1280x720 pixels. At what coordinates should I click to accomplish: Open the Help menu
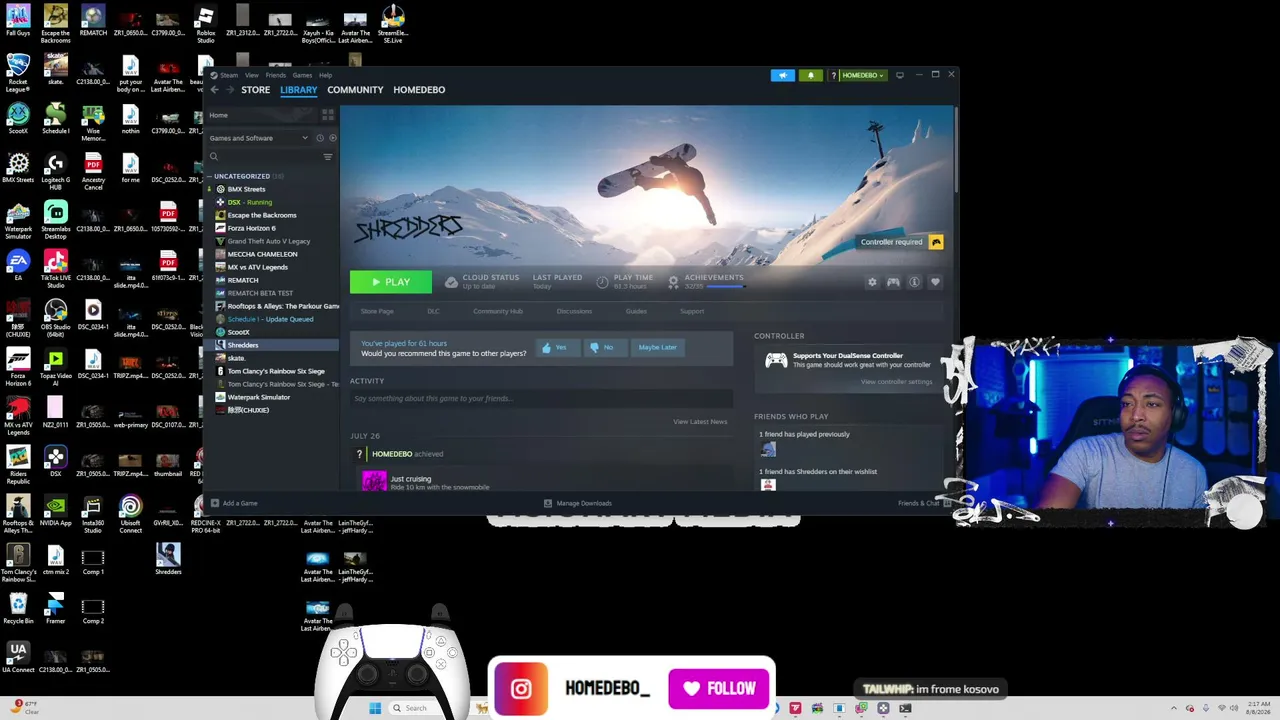click(325, 75)
